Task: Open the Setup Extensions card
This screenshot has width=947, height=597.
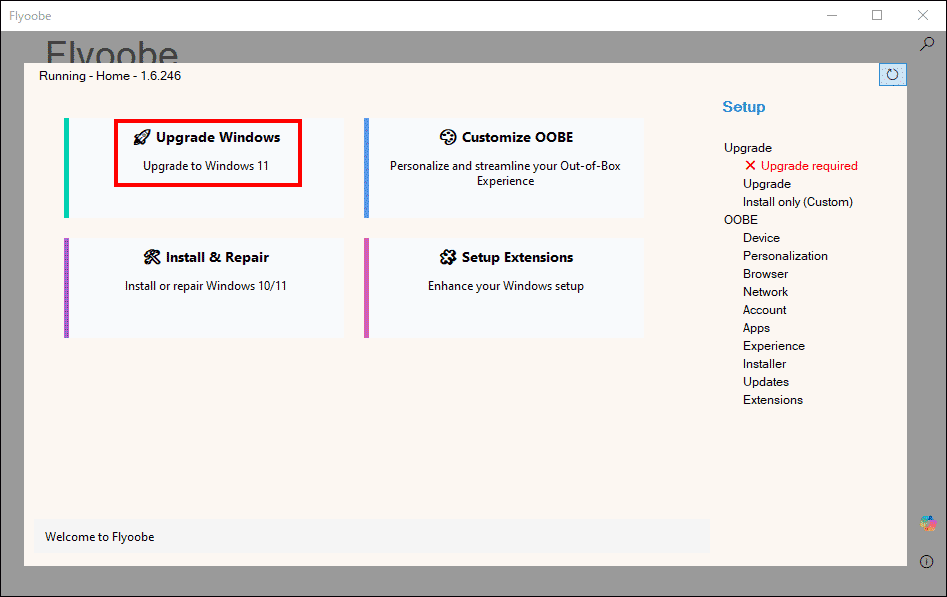Action: pos(504,288)
